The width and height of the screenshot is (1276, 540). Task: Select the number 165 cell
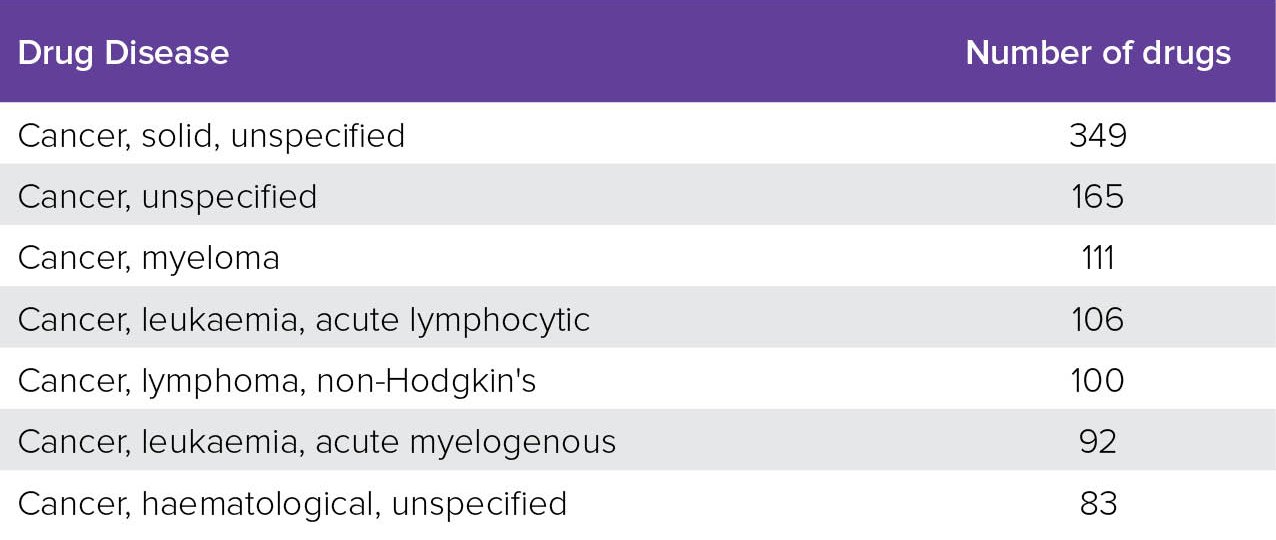1097,197
